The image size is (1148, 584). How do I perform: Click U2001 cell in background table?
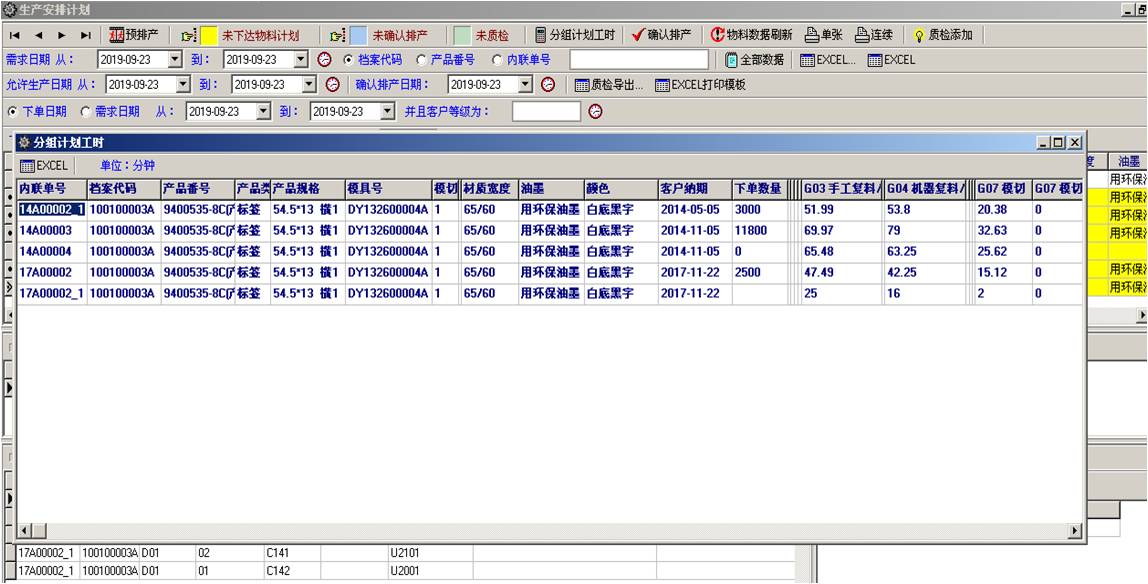pos(430,571)
